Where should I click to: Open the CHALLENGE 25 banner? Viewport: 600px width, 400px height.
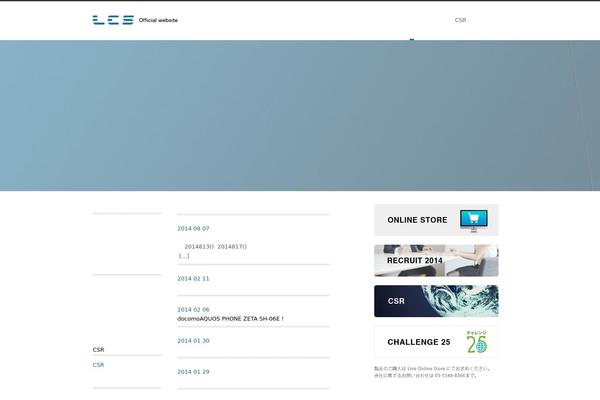(x=436, y=342)
